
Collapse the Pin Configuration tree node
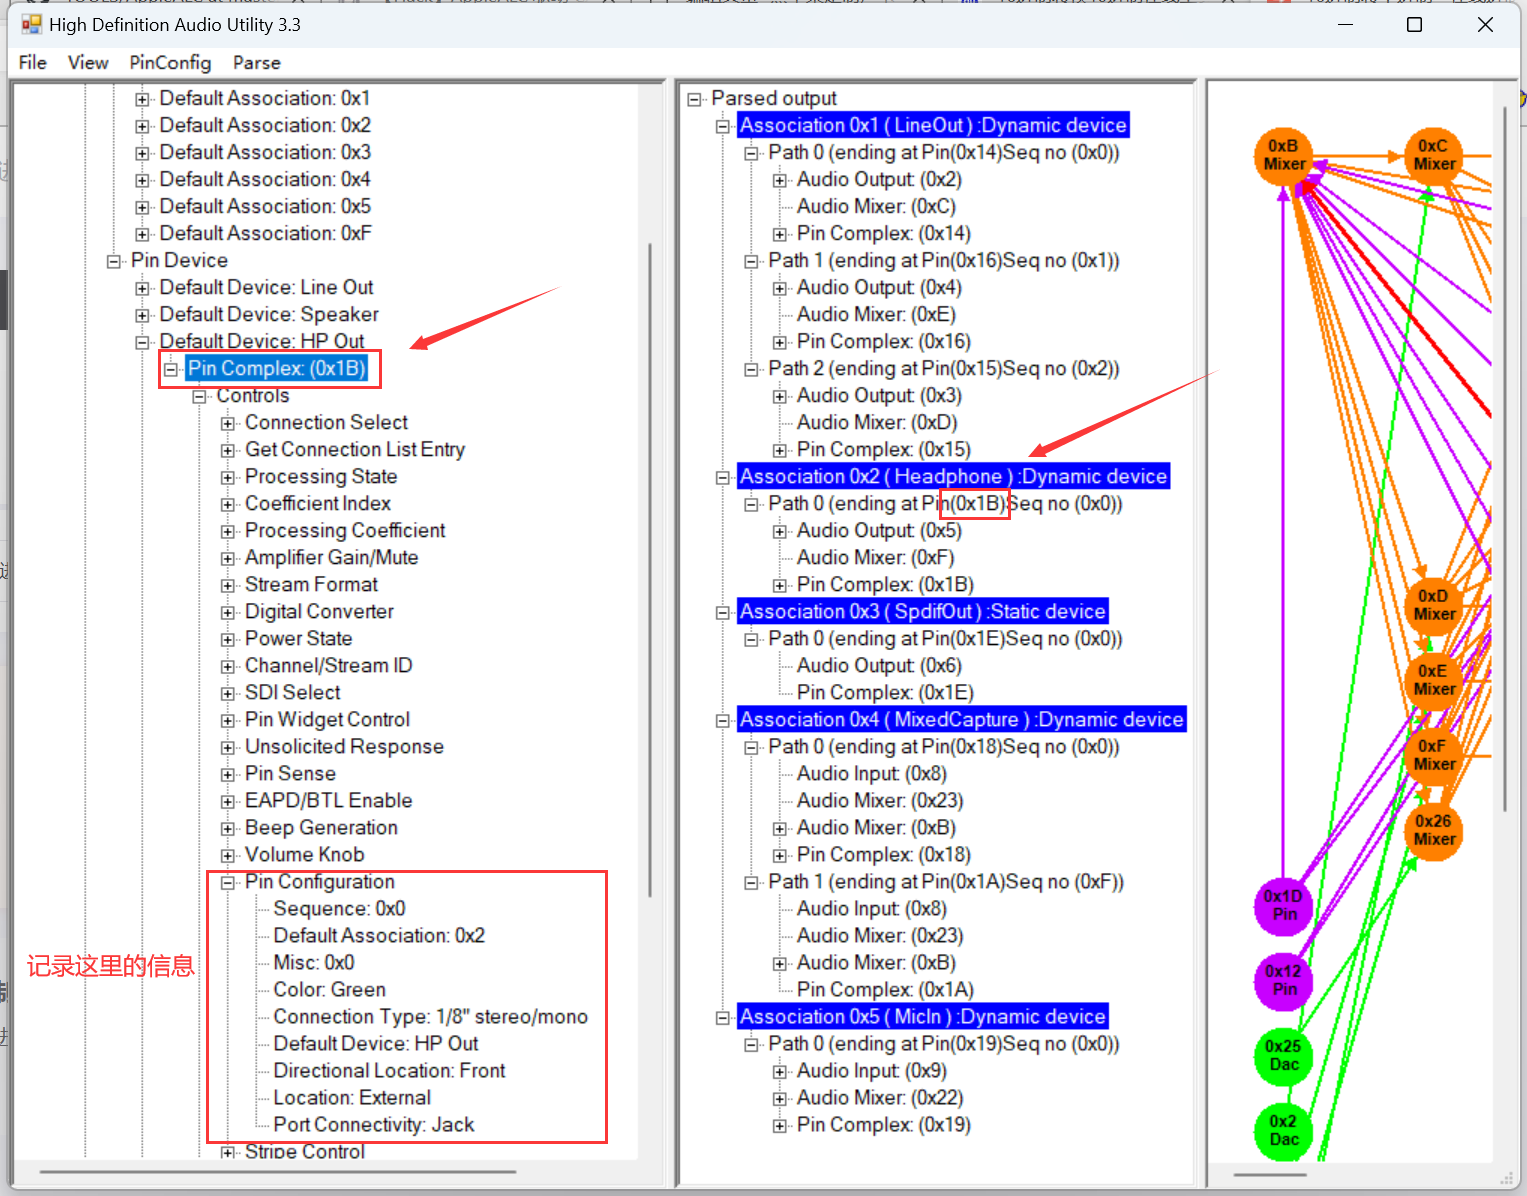tap(228, 883)
